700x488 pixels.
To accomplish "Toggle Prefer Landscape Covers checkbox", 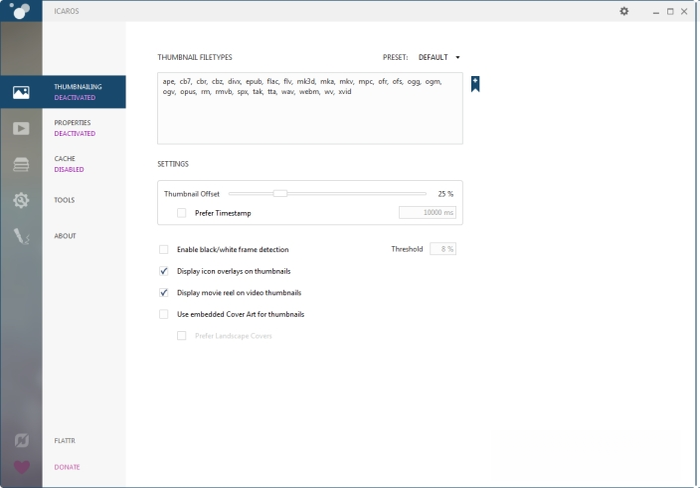I will pyautogui.click(x=181, y=336).
